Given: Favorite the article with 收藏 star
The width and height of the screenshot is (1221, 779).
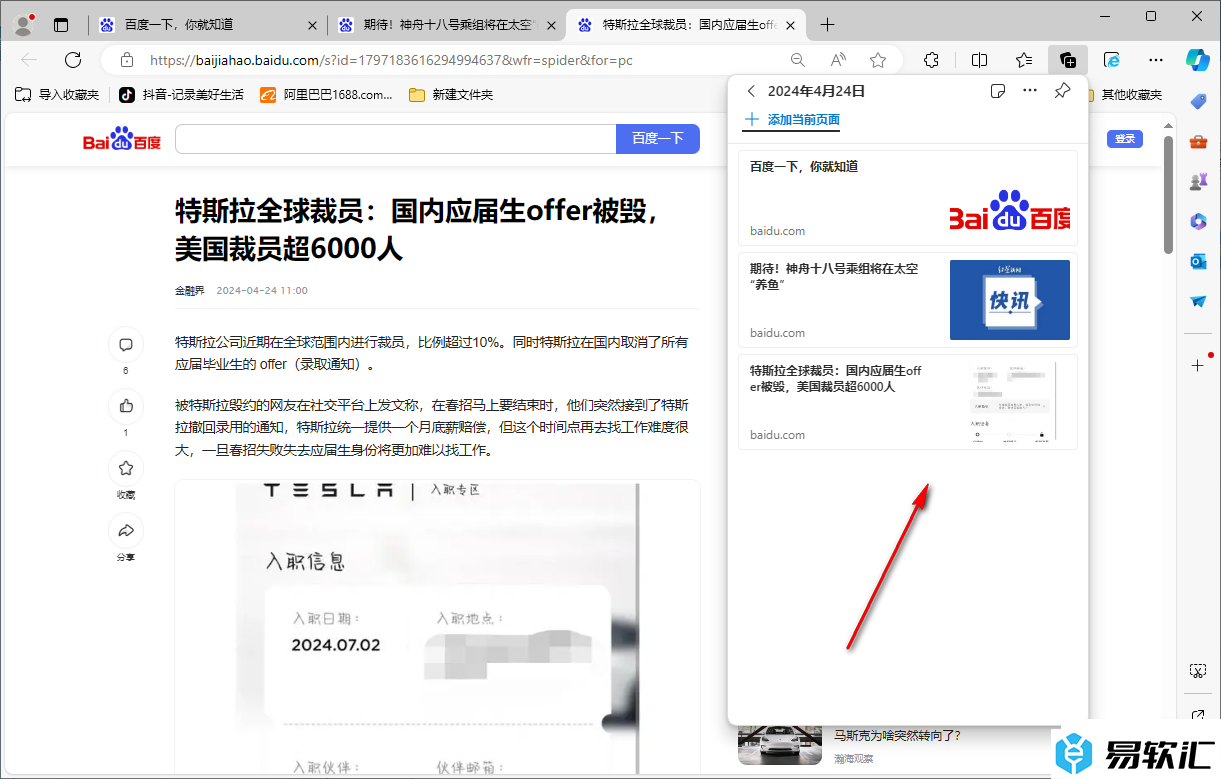Looking at the screenshot, I should [x=126, y=468].
